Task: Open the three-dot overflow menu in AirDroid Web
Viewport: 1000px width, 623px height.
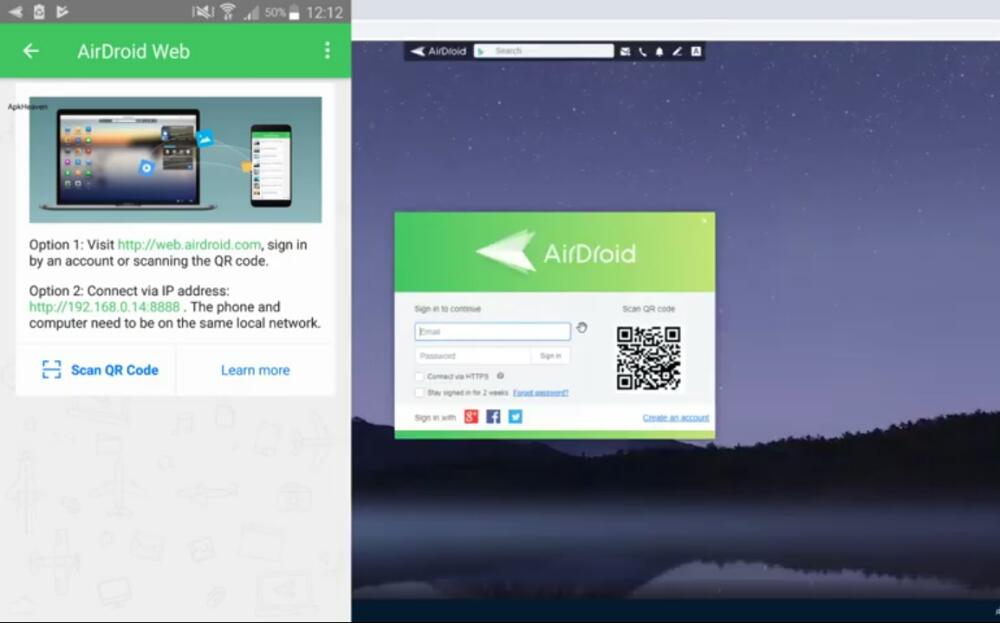Action: (x=327, y=51)
